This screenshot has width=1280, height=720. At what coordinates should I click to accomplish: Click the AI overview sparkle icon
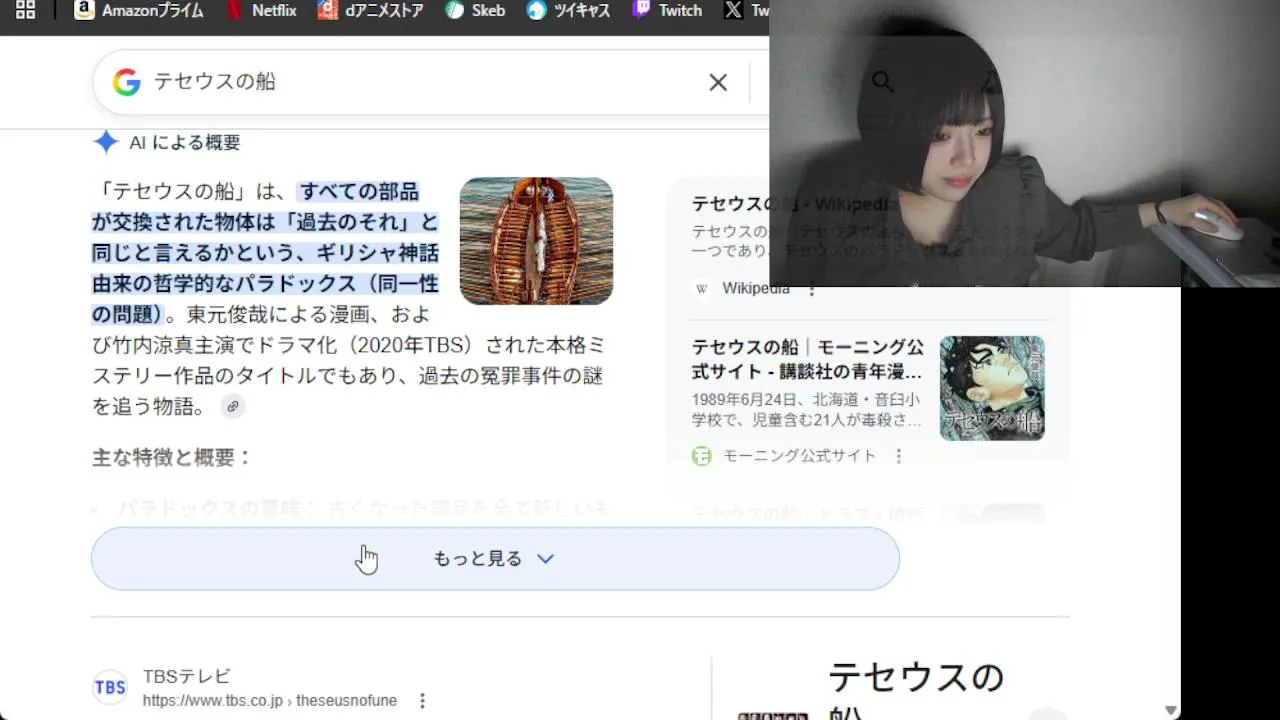tap(106, 142)
